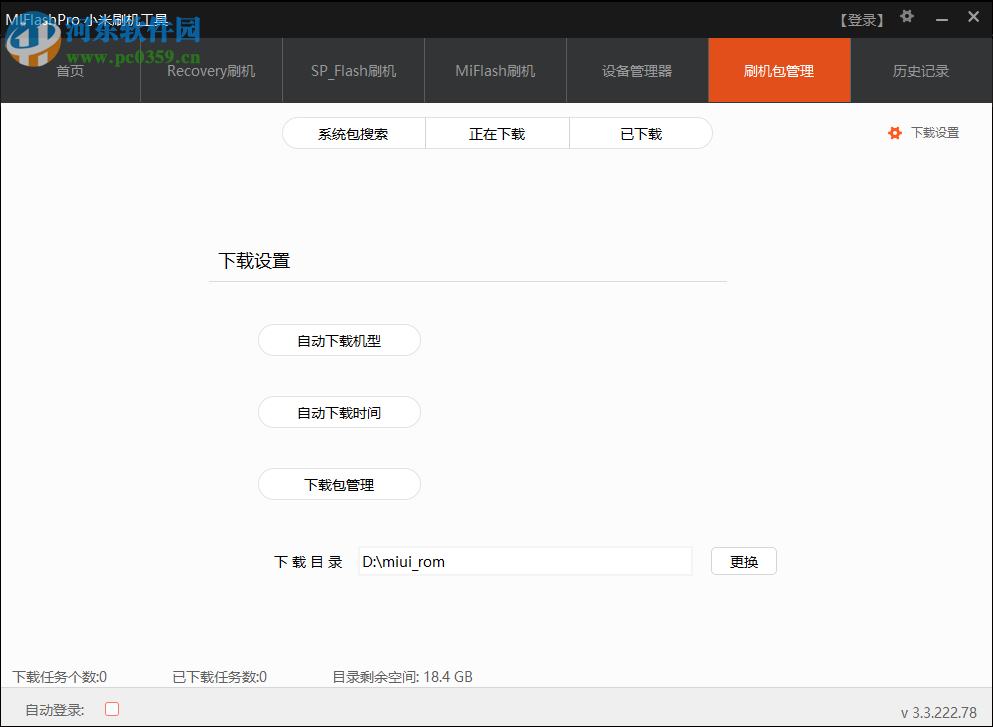Click the D:\miui_rom path input field
Screen dimensions: 993x727
coord(525,561)
